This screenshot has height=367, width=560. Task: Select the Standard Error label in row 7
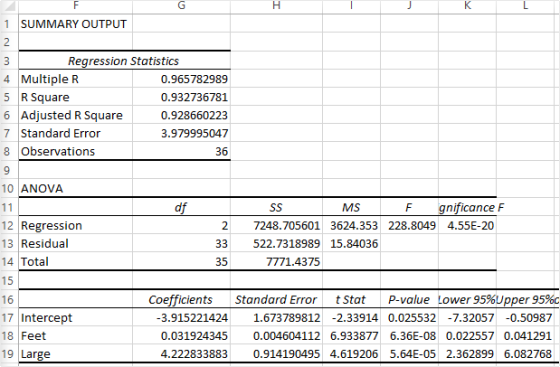pyautogui.click(x=75, y=134)
